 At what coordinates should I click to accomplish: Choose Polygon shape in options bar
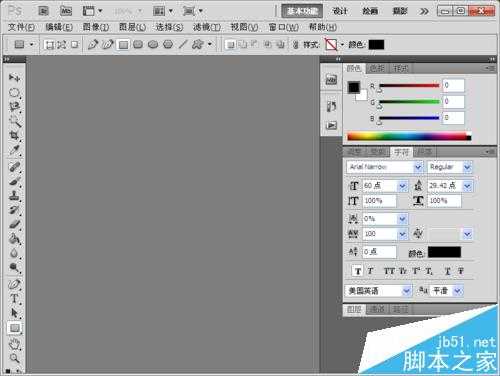(x=168, y=44)
